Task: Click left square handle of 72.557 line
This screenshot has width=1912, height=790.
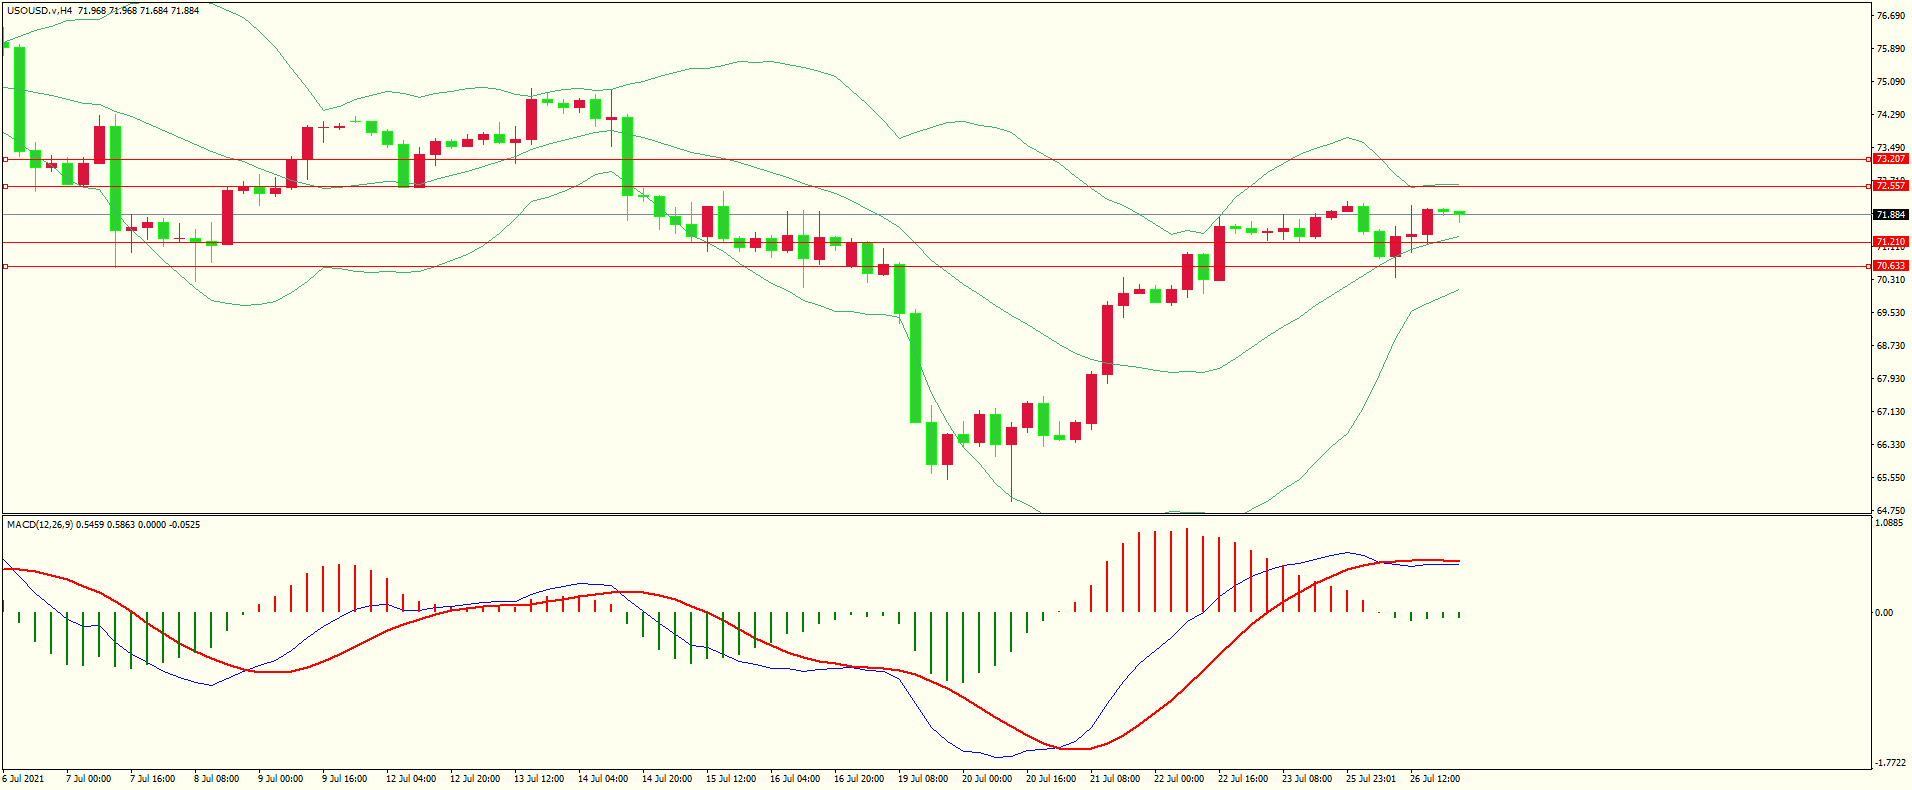Action: click(x=6, y=186)
